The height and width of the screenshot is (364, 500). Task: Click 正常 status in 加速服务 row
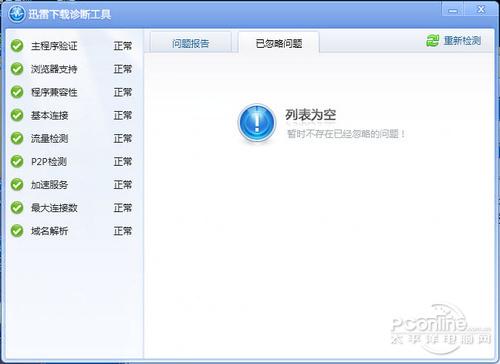click(123, 185)
